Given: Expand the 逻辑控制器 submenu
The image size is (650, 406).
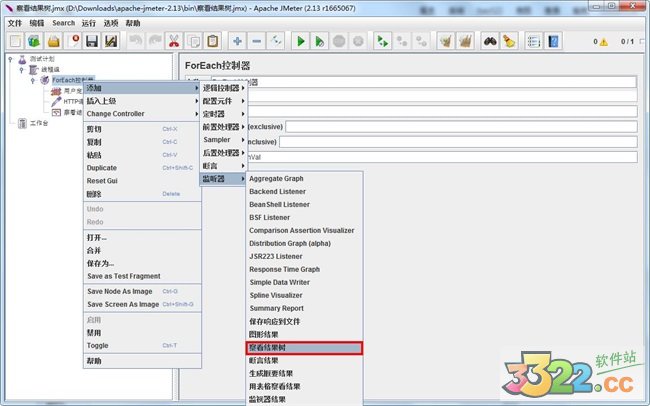Looking at the screenshot, I should [x=223, y=88].
